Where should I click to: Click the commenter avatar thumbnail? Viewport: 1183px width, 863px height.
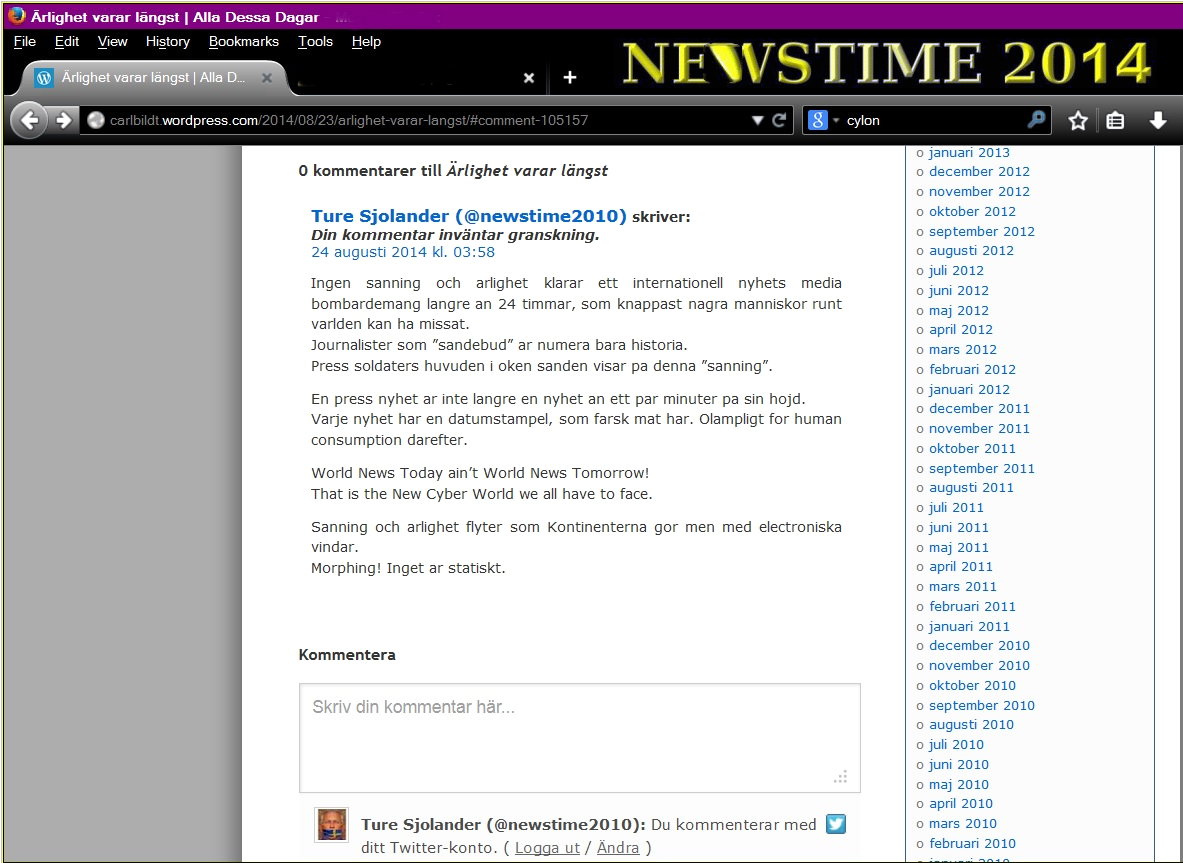pyautogui.click(x=331, y=825)
